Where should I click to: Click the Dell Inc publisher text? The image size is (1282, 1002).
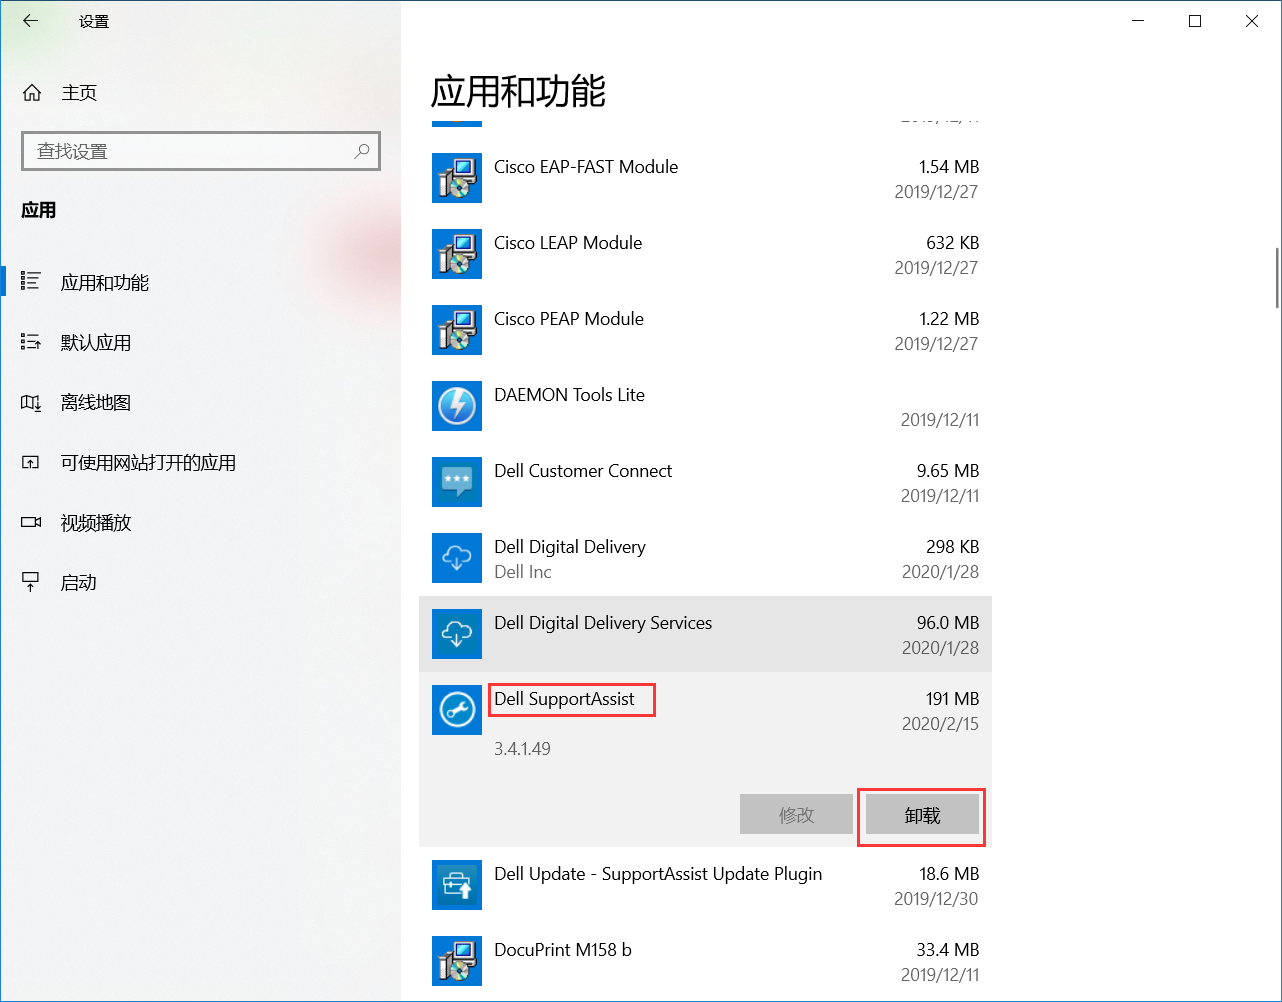(523, 572)
